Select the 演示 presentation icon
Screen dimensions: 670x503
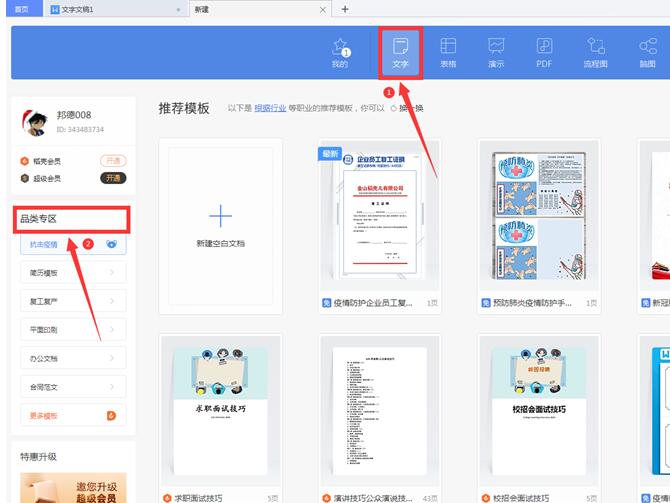pos(496,46)
